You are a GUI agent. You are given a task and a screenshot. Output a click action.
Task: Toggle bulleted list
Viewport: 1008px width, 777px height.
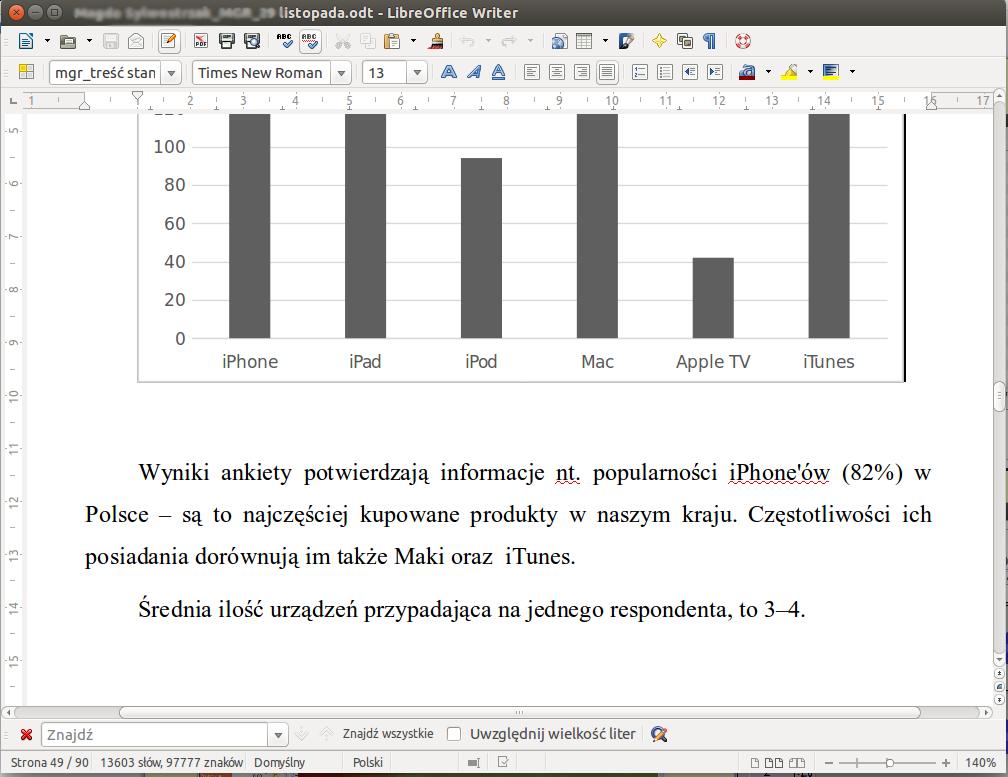[665, 72]
